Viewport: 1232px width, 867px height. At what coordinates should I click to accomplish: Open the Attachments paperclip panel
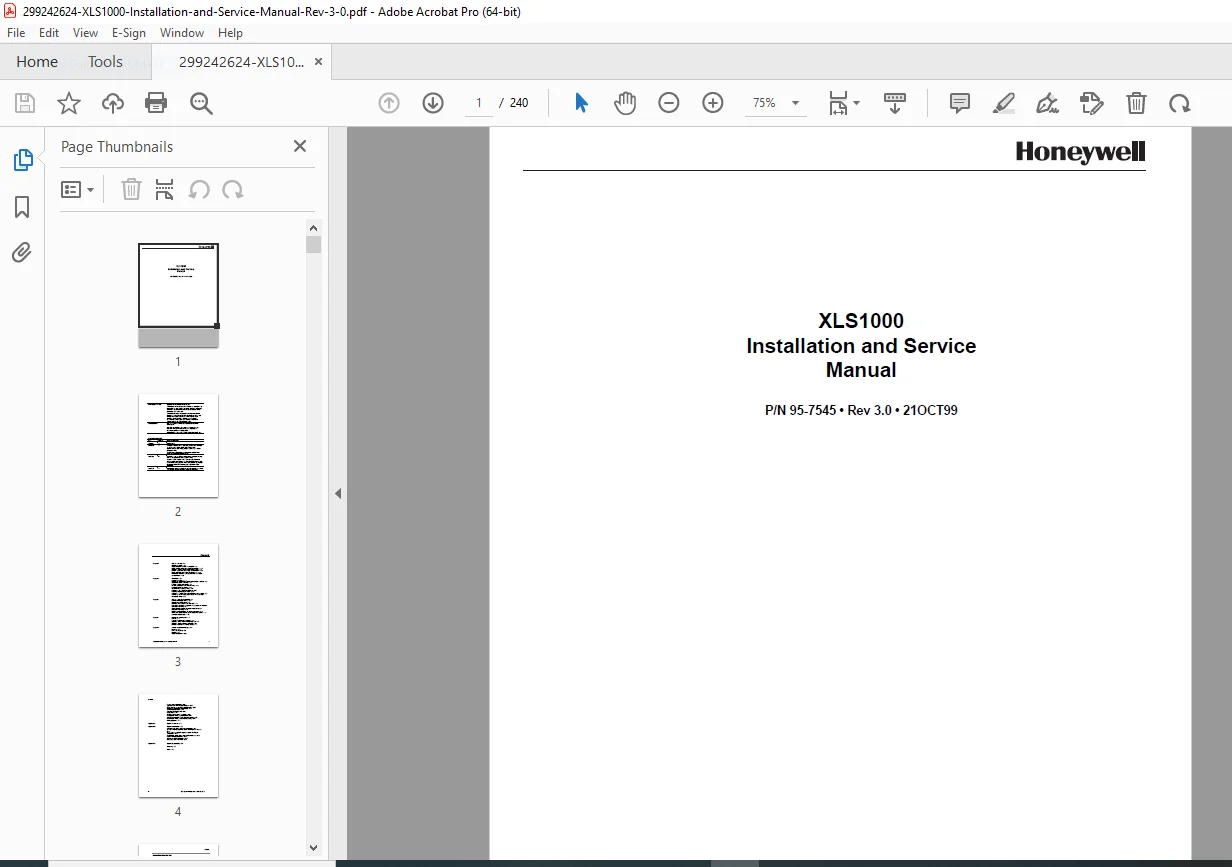click(x=22, y=252)
